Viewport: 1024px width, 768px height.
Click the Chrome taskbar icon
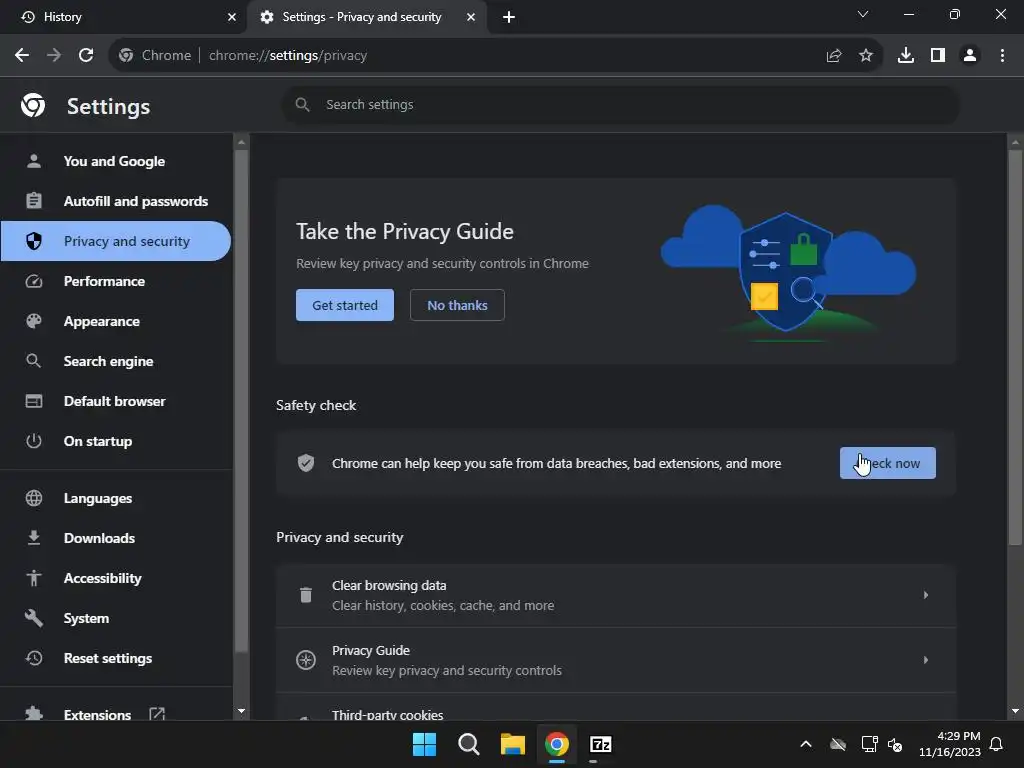557,744
